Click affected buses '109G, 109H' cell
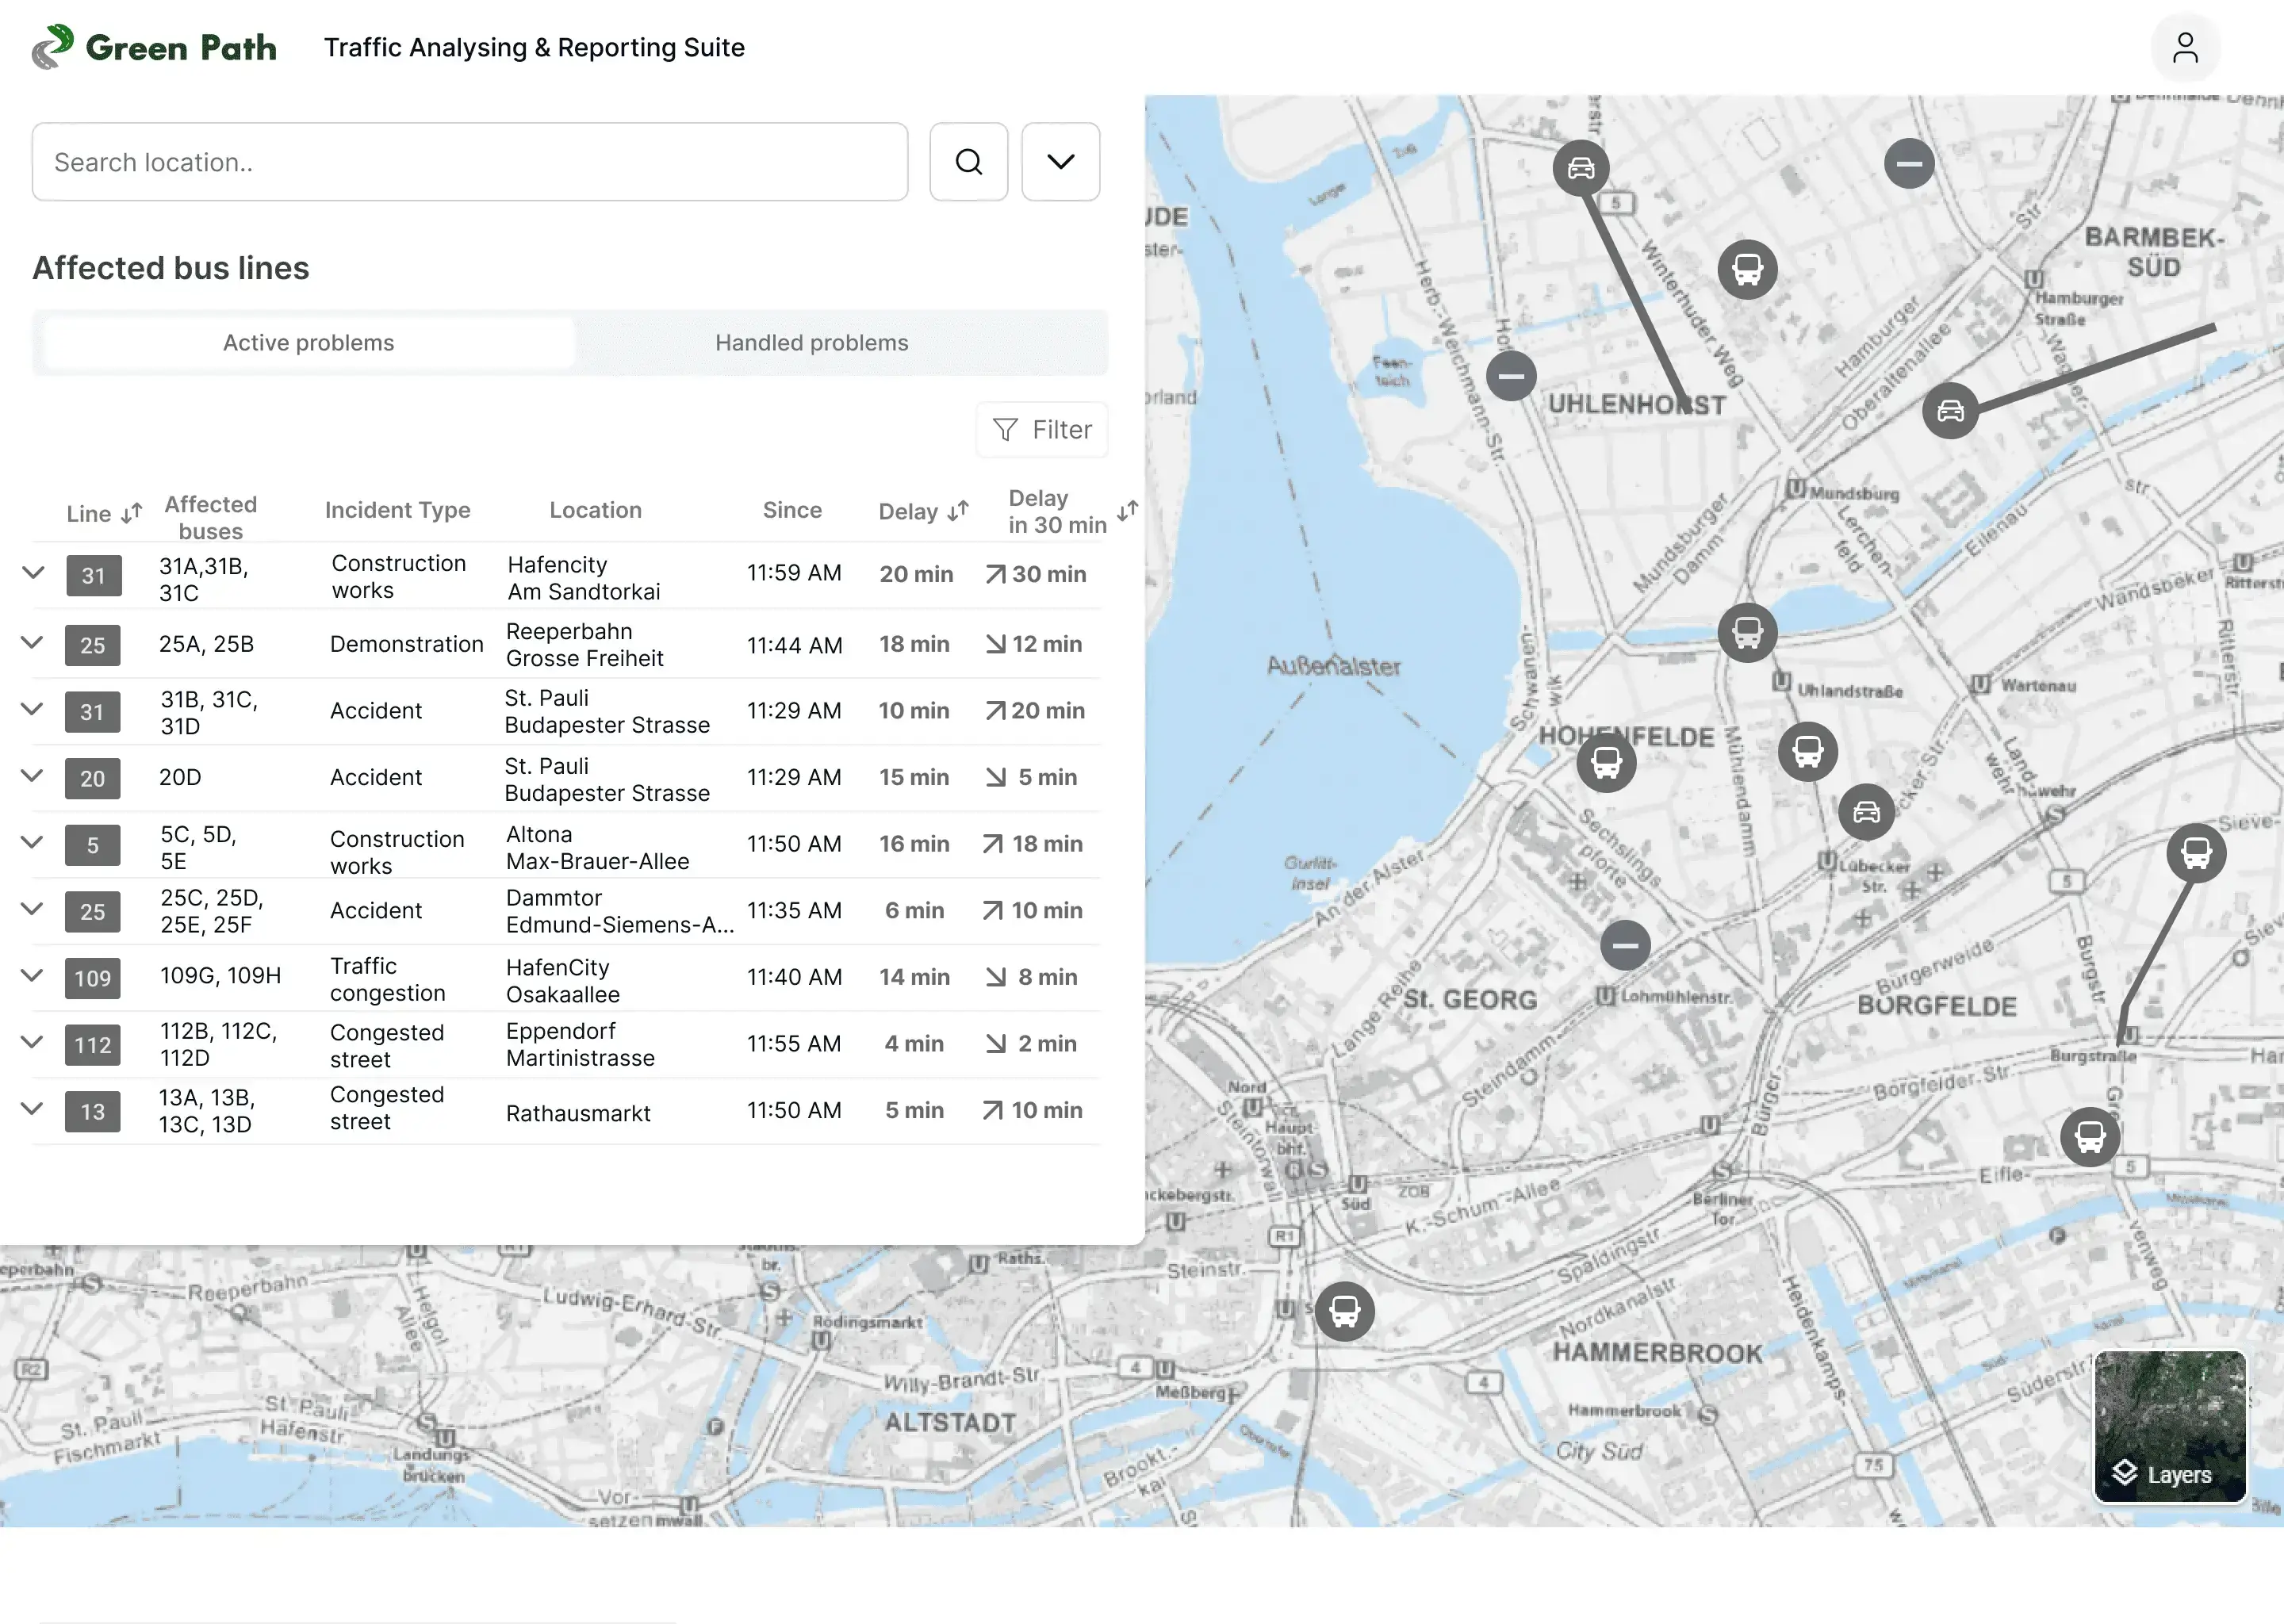The height and width of the screenshot is (1624, 2284). [220, 975]
